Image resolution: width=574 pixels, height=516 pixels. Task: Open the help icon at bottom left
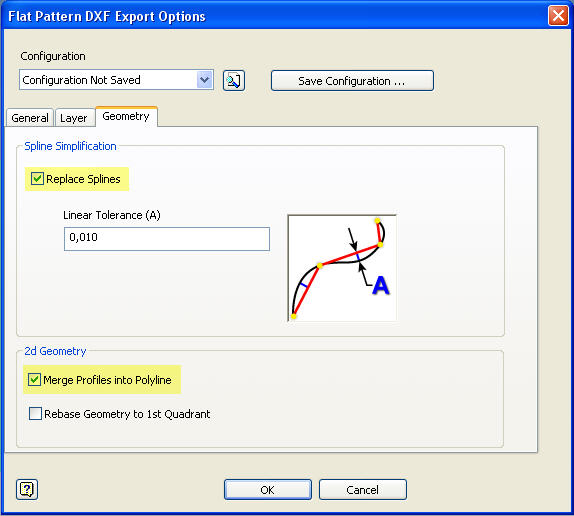pyautogui.click(x=27, y=489)
